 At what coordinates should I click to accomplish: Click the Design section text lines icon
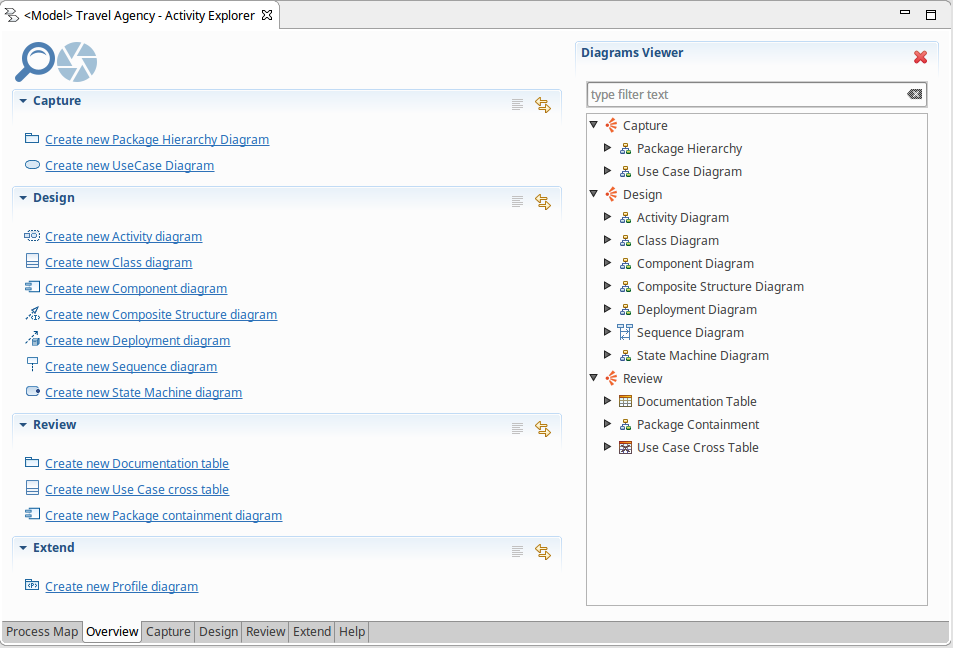pos(517,201)
